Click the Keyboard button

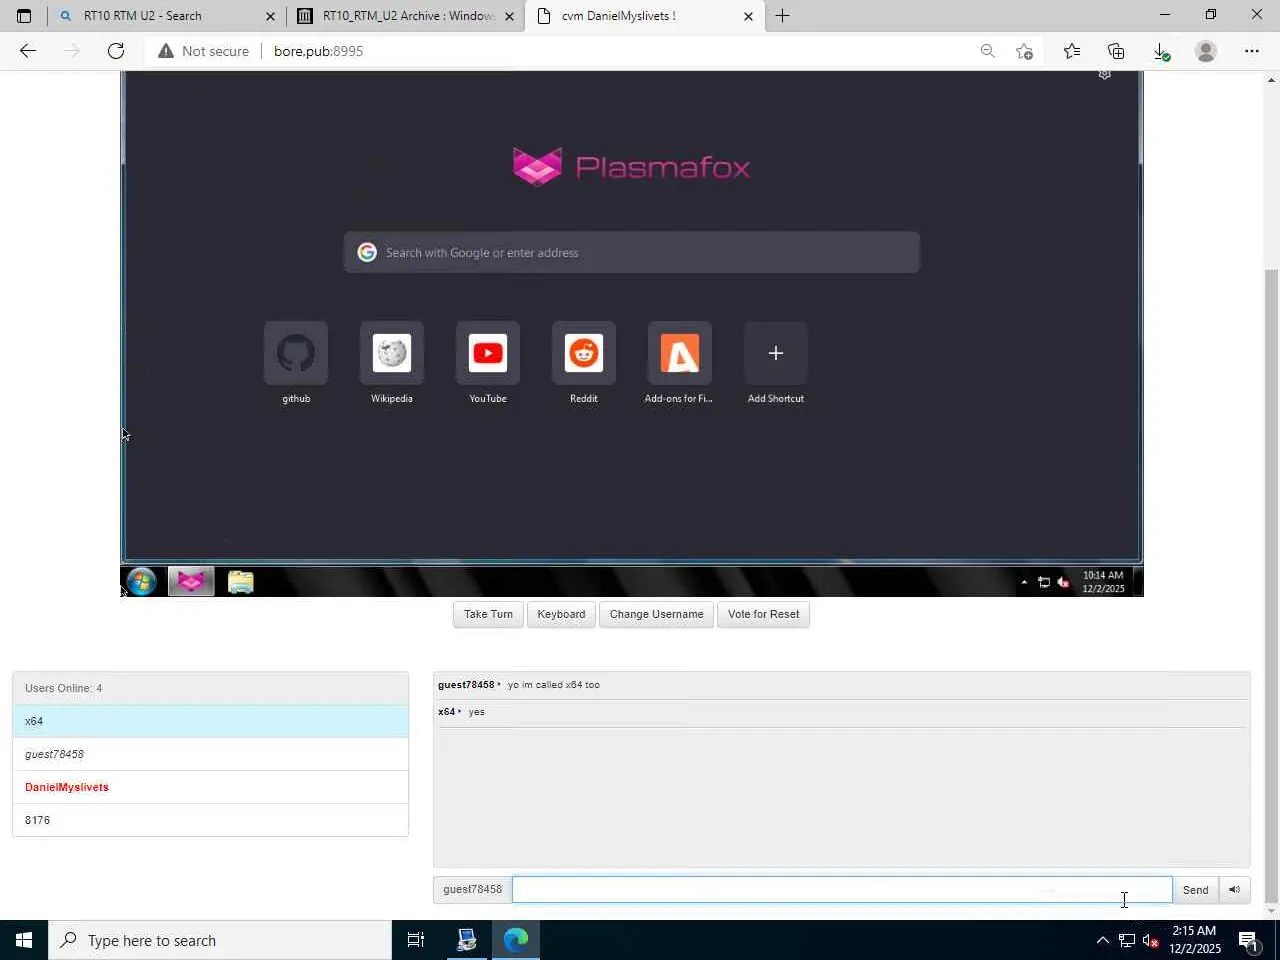561,615
